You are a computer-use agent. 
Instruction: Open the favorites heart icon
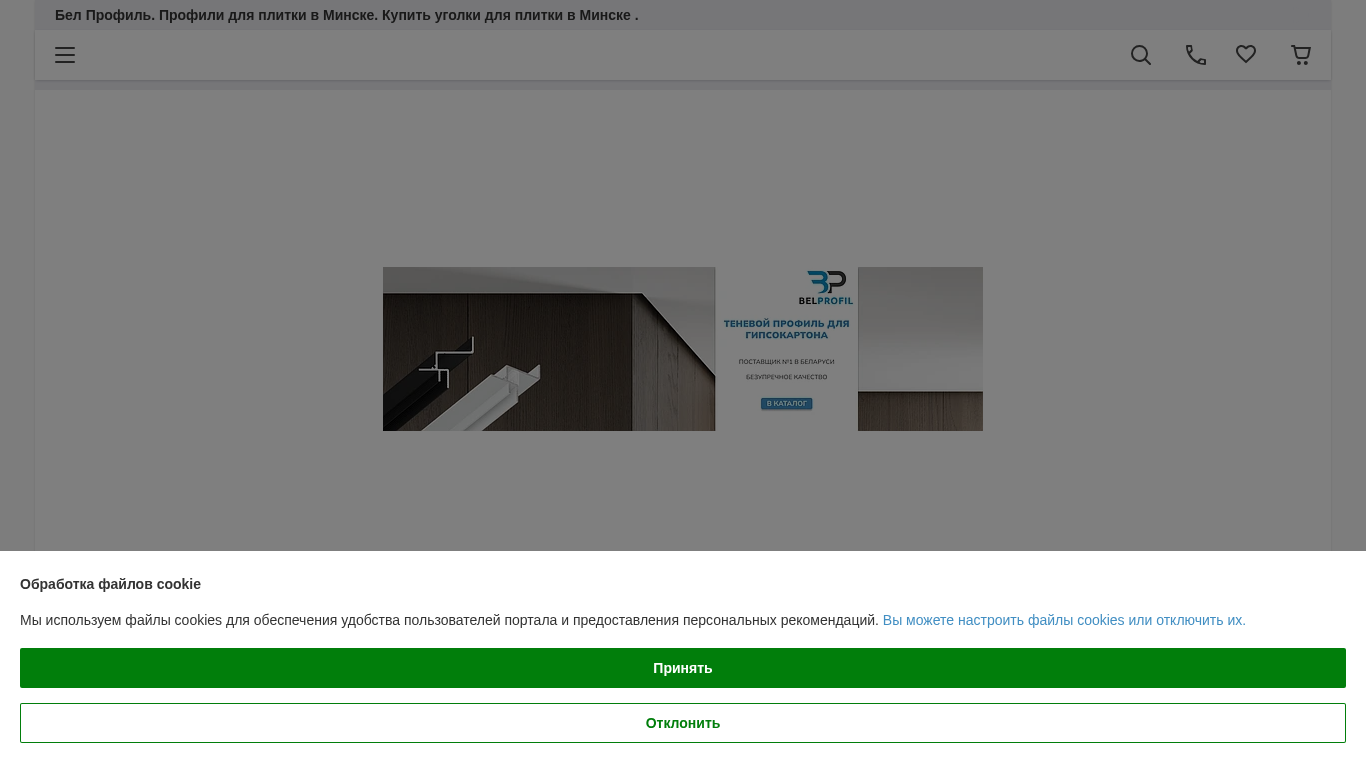click(1246, 54)
